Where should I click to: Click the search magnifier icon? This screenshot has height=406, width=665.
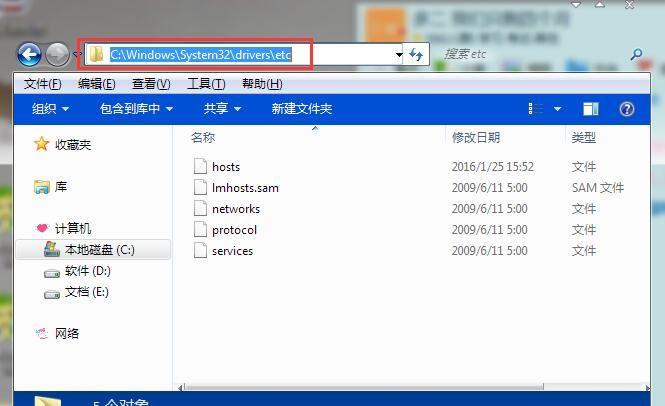click(x=636, y=54)
